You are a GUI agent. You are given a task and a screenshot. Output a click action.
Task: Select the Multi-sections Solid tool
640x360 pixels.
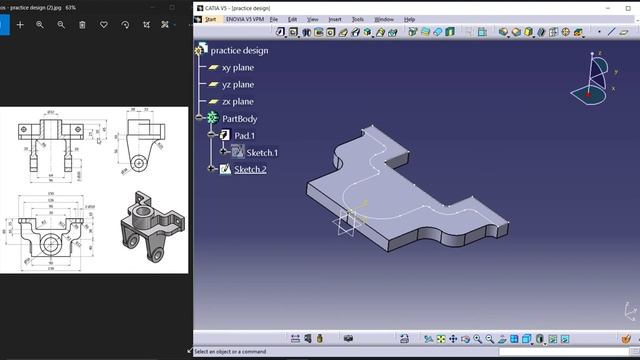(380, 32)
